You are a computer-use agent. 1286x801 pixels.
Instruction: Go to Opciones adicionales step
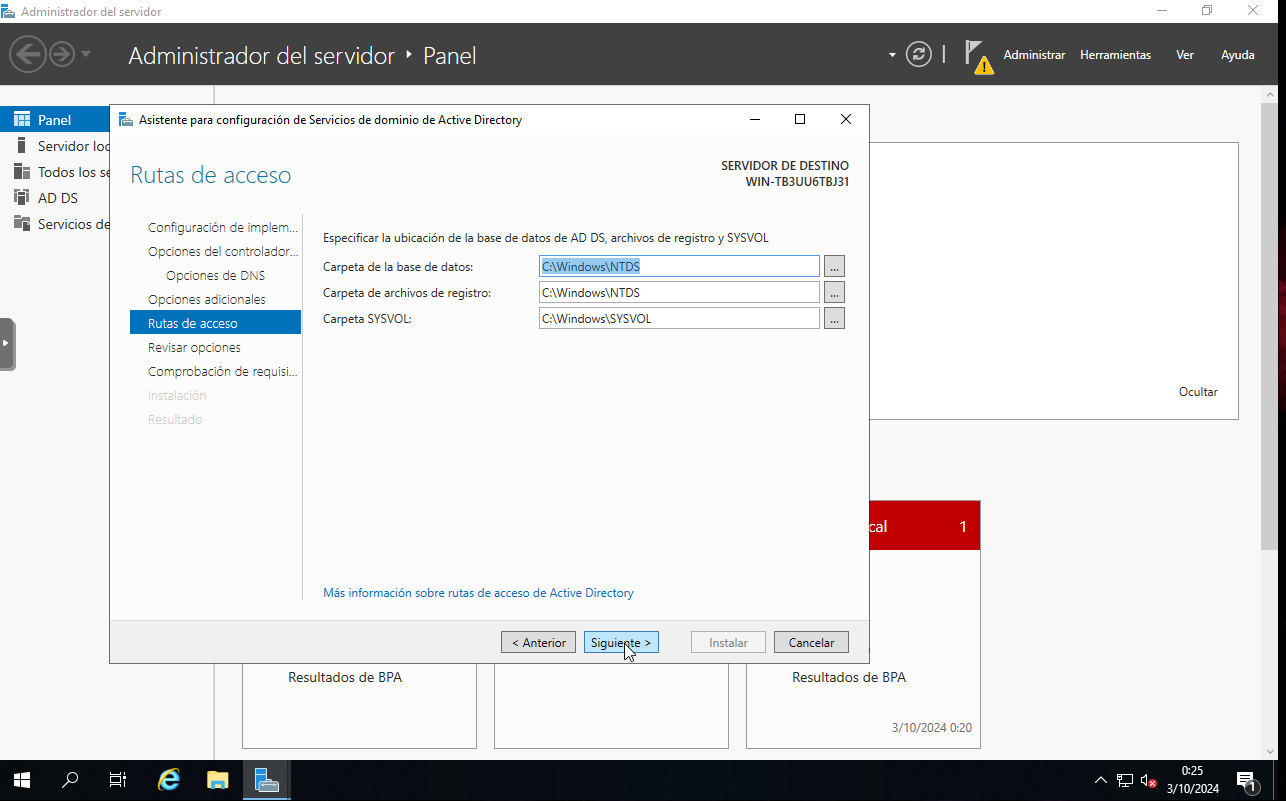207,299
